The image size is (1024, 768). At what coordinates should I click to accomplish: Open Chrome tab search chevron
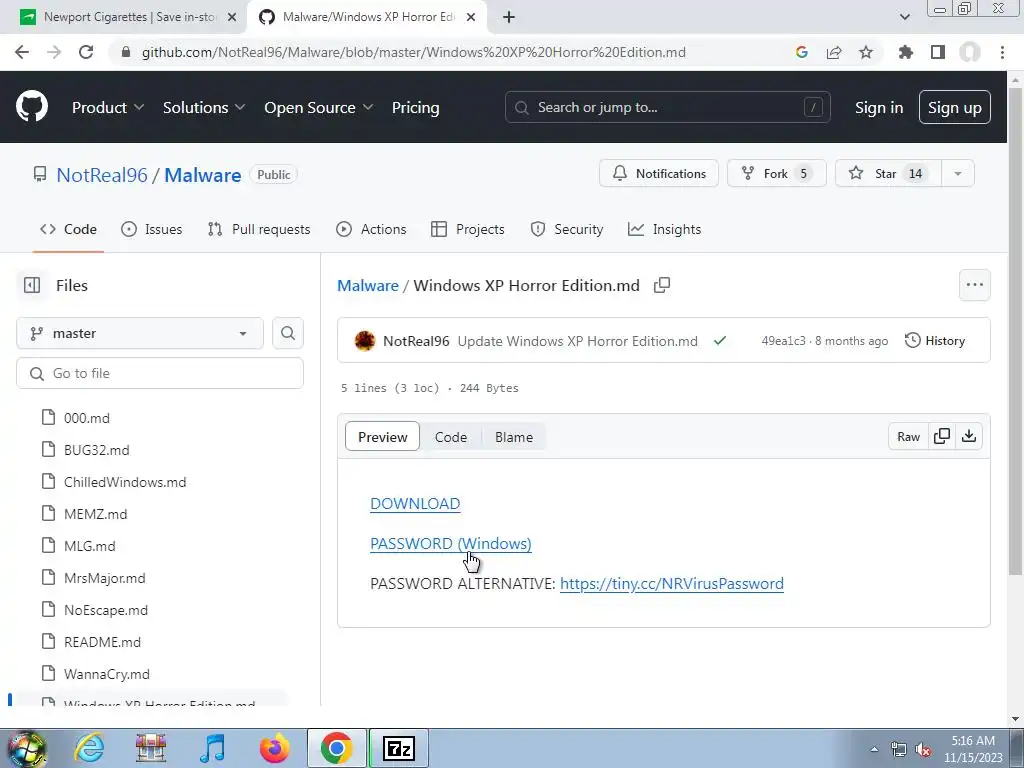(x=904, y=17)
